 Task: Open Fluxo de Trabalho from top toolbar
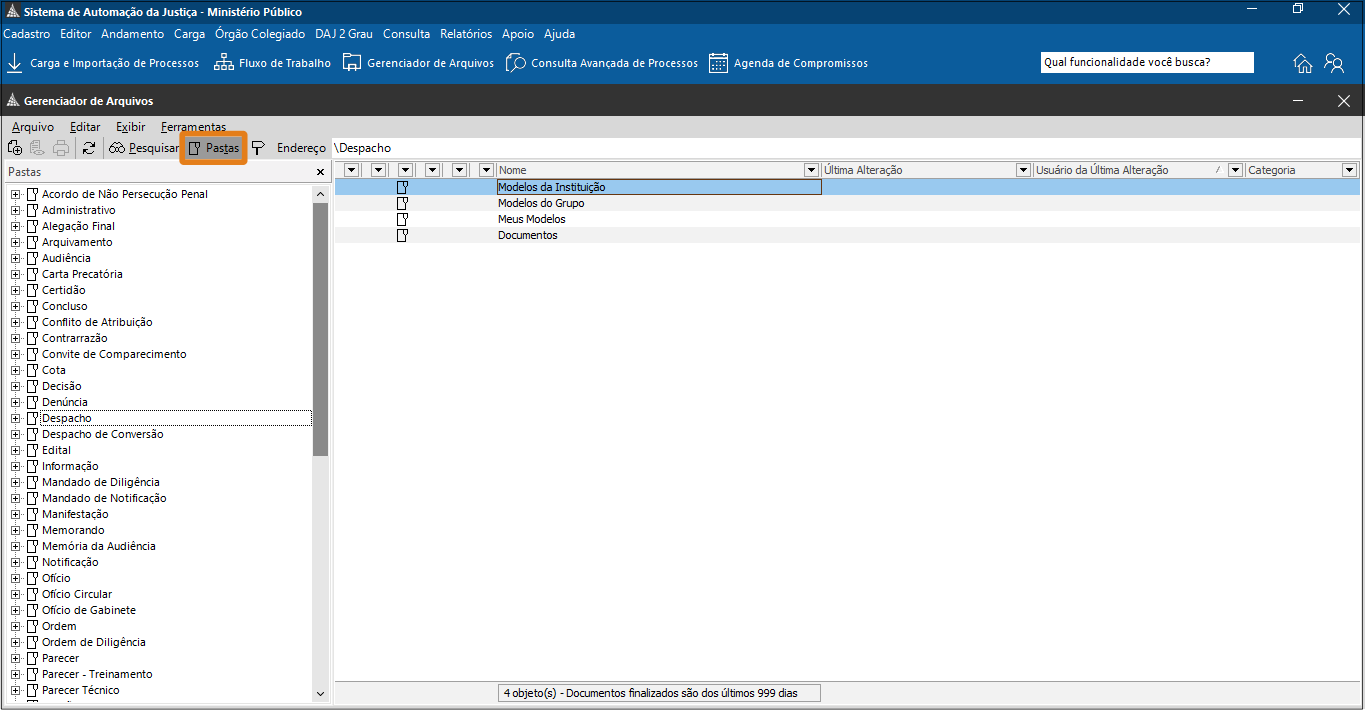pos(273,63)
